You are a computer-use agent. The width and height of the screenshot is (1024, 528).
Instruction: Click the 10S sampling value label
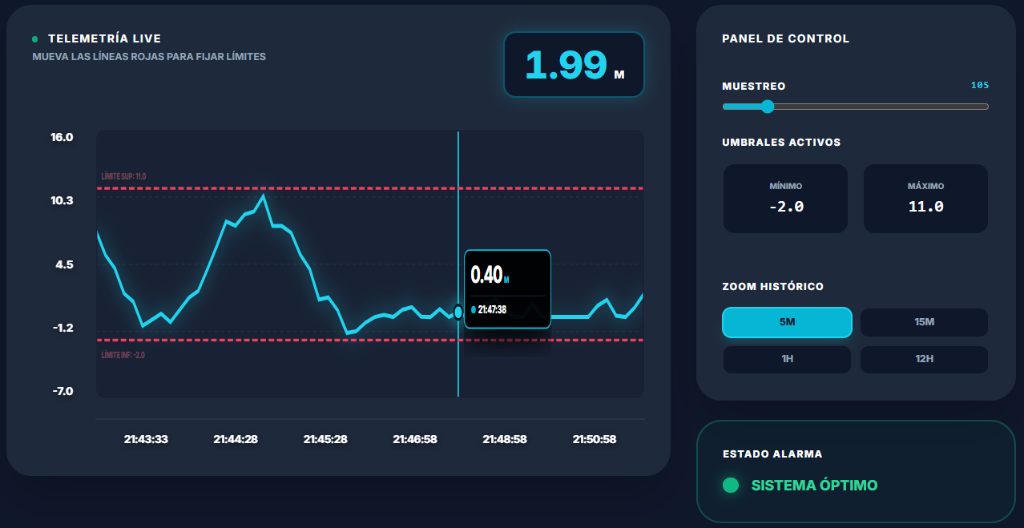click(979, 85)
